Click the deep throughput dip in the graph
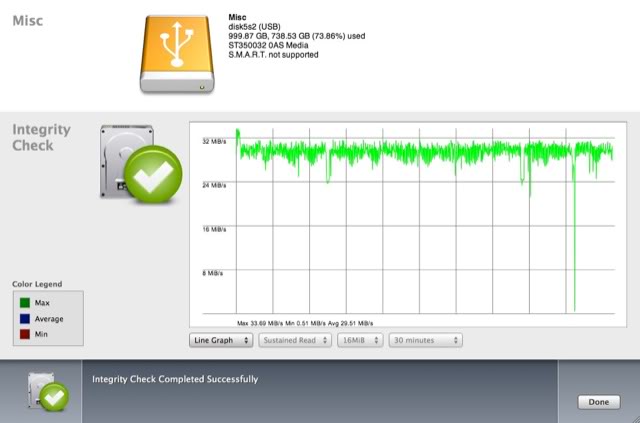 574,245
